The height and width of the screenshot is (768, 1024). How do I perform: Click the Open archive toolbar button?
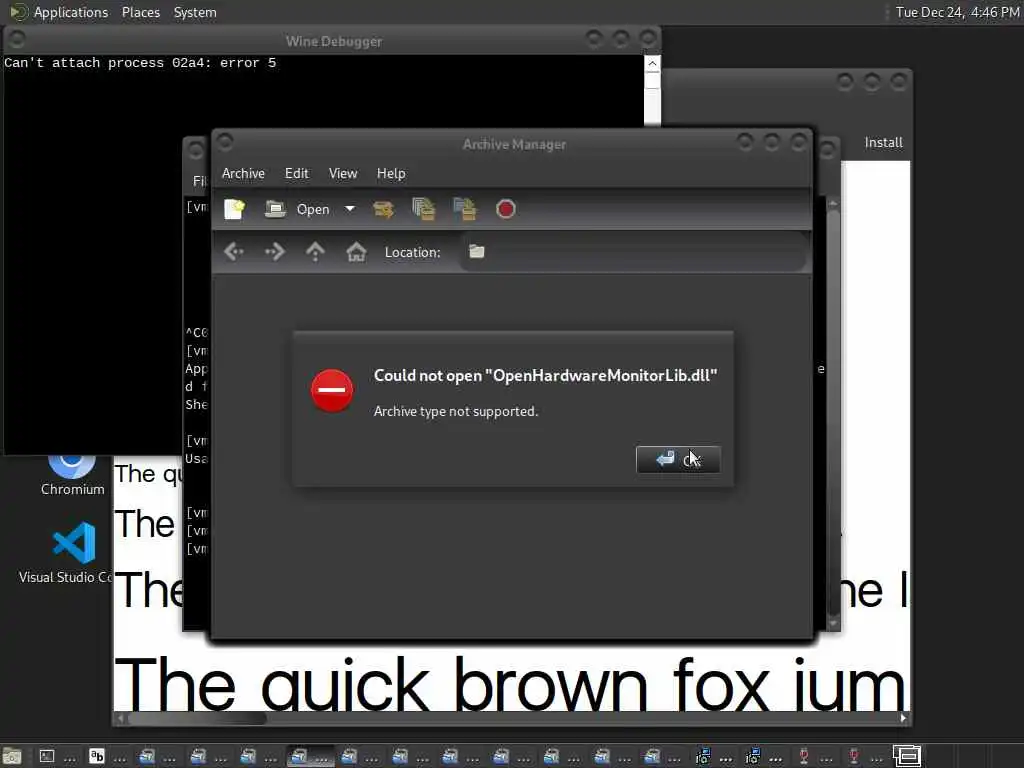tap(297, 209)
